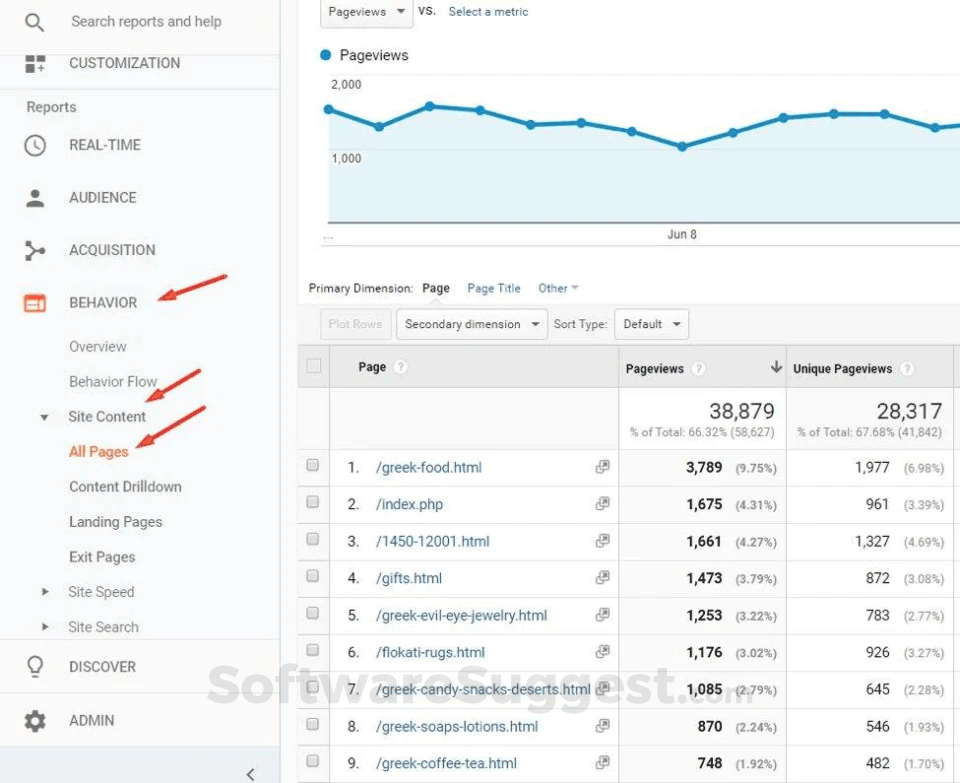
Task: Click the Select a metric link
Action: pyautogui.click(x=488, y=12)
